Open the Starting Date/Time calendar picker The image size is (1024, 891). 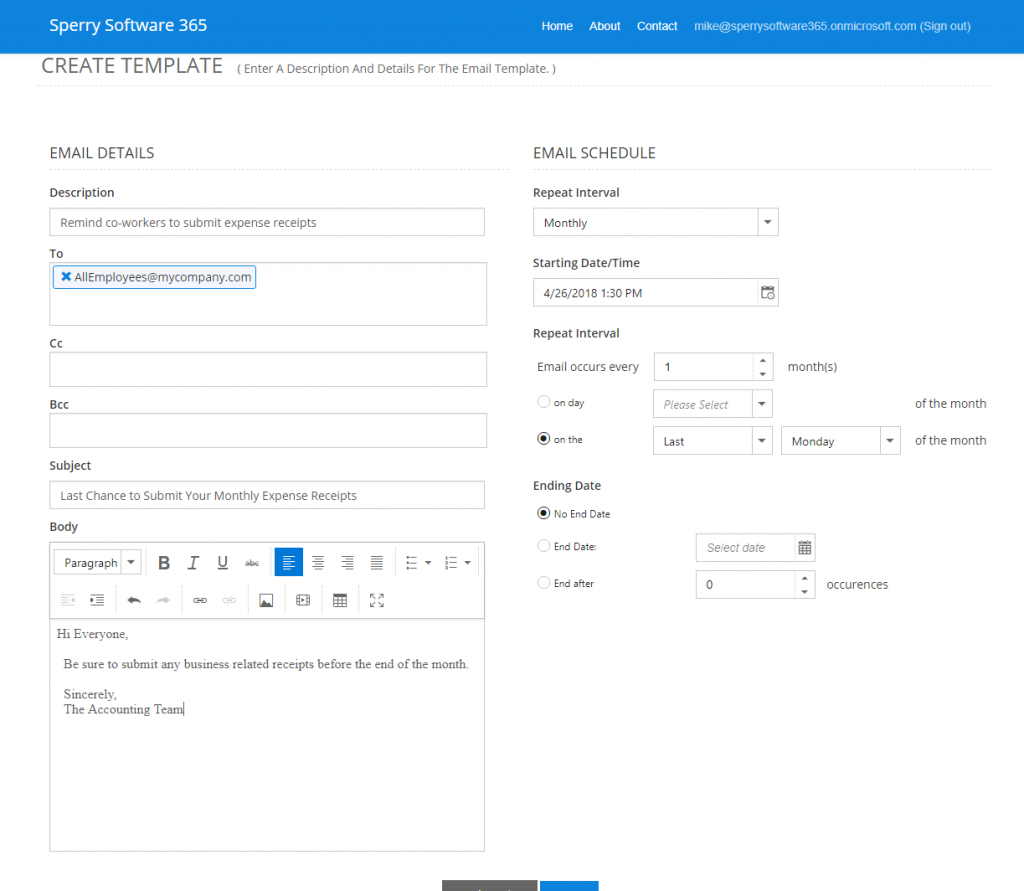(x=767, y=293)
